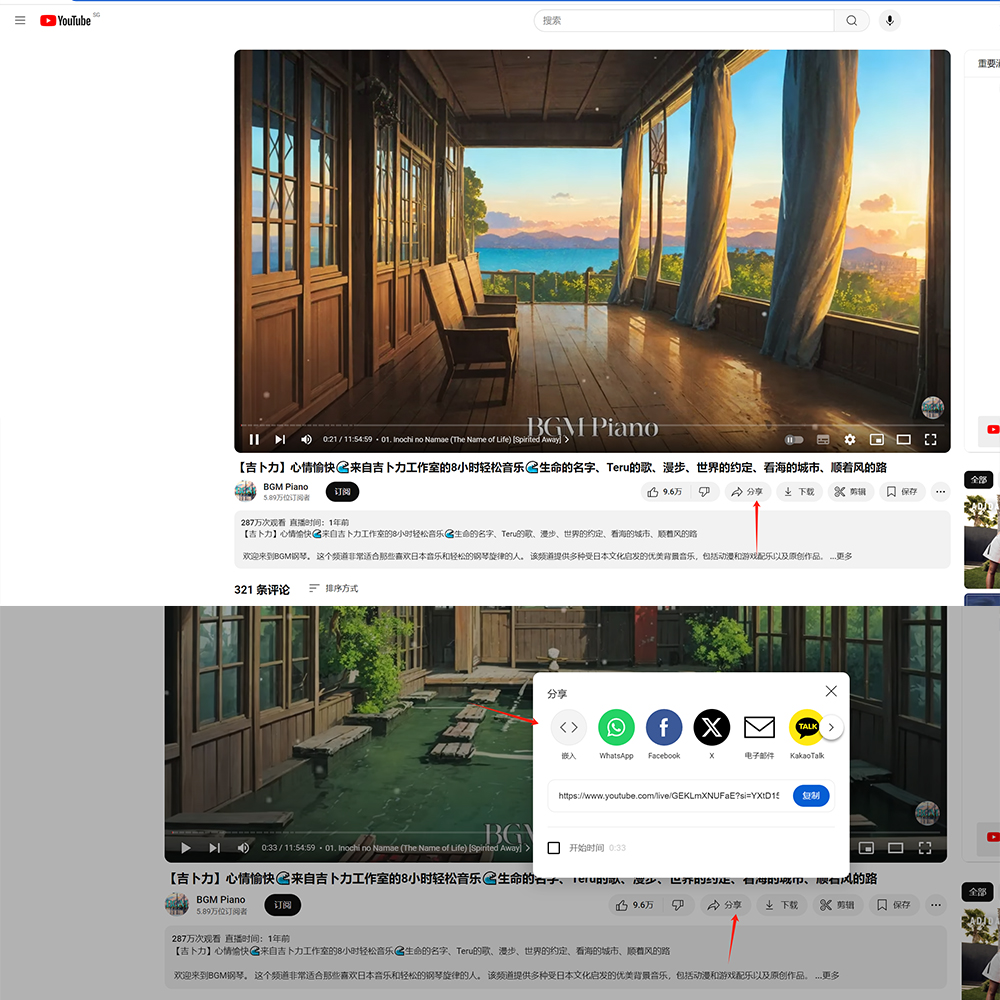Mute the undimmed upper player's volume
The width and height of the screenshot is (1000, 1000).
(306, 439)
